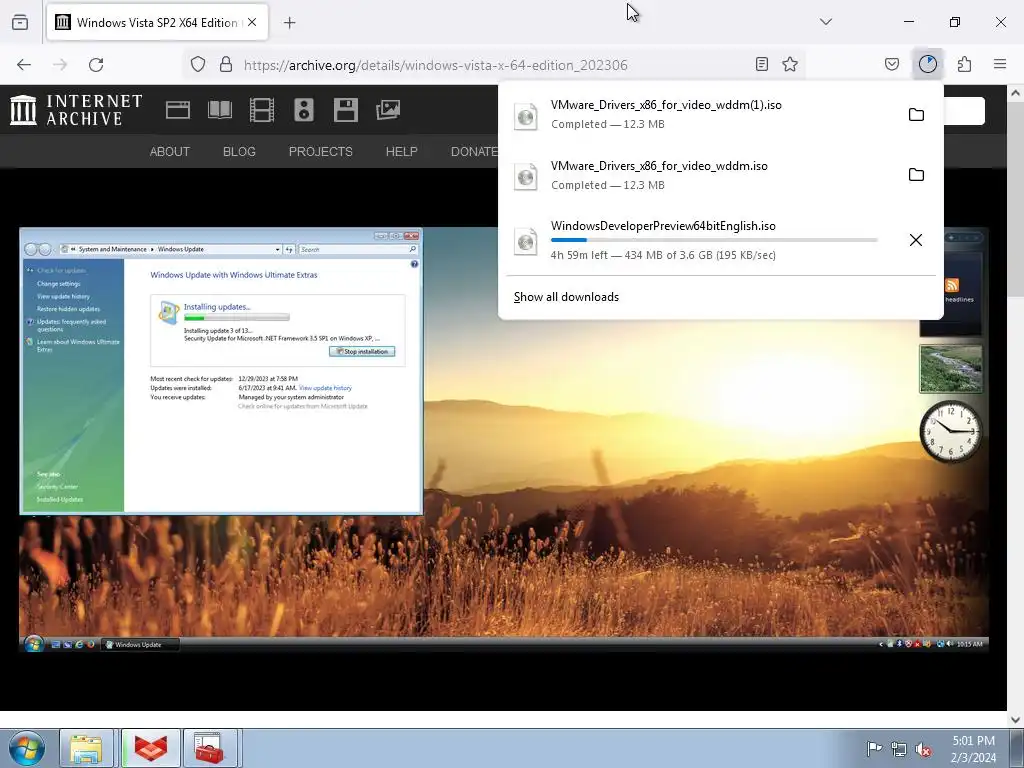Open the Web archive icon
The image size is (1024, 768).
coord(178,110)
